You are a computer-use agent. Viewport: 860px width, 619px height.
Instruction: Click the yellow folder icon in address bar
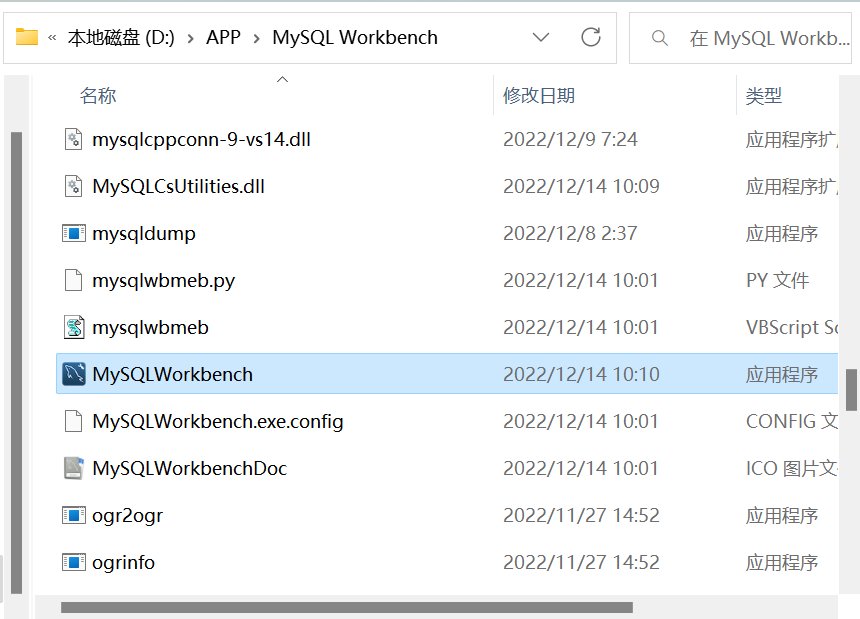(x=27, y=37)
